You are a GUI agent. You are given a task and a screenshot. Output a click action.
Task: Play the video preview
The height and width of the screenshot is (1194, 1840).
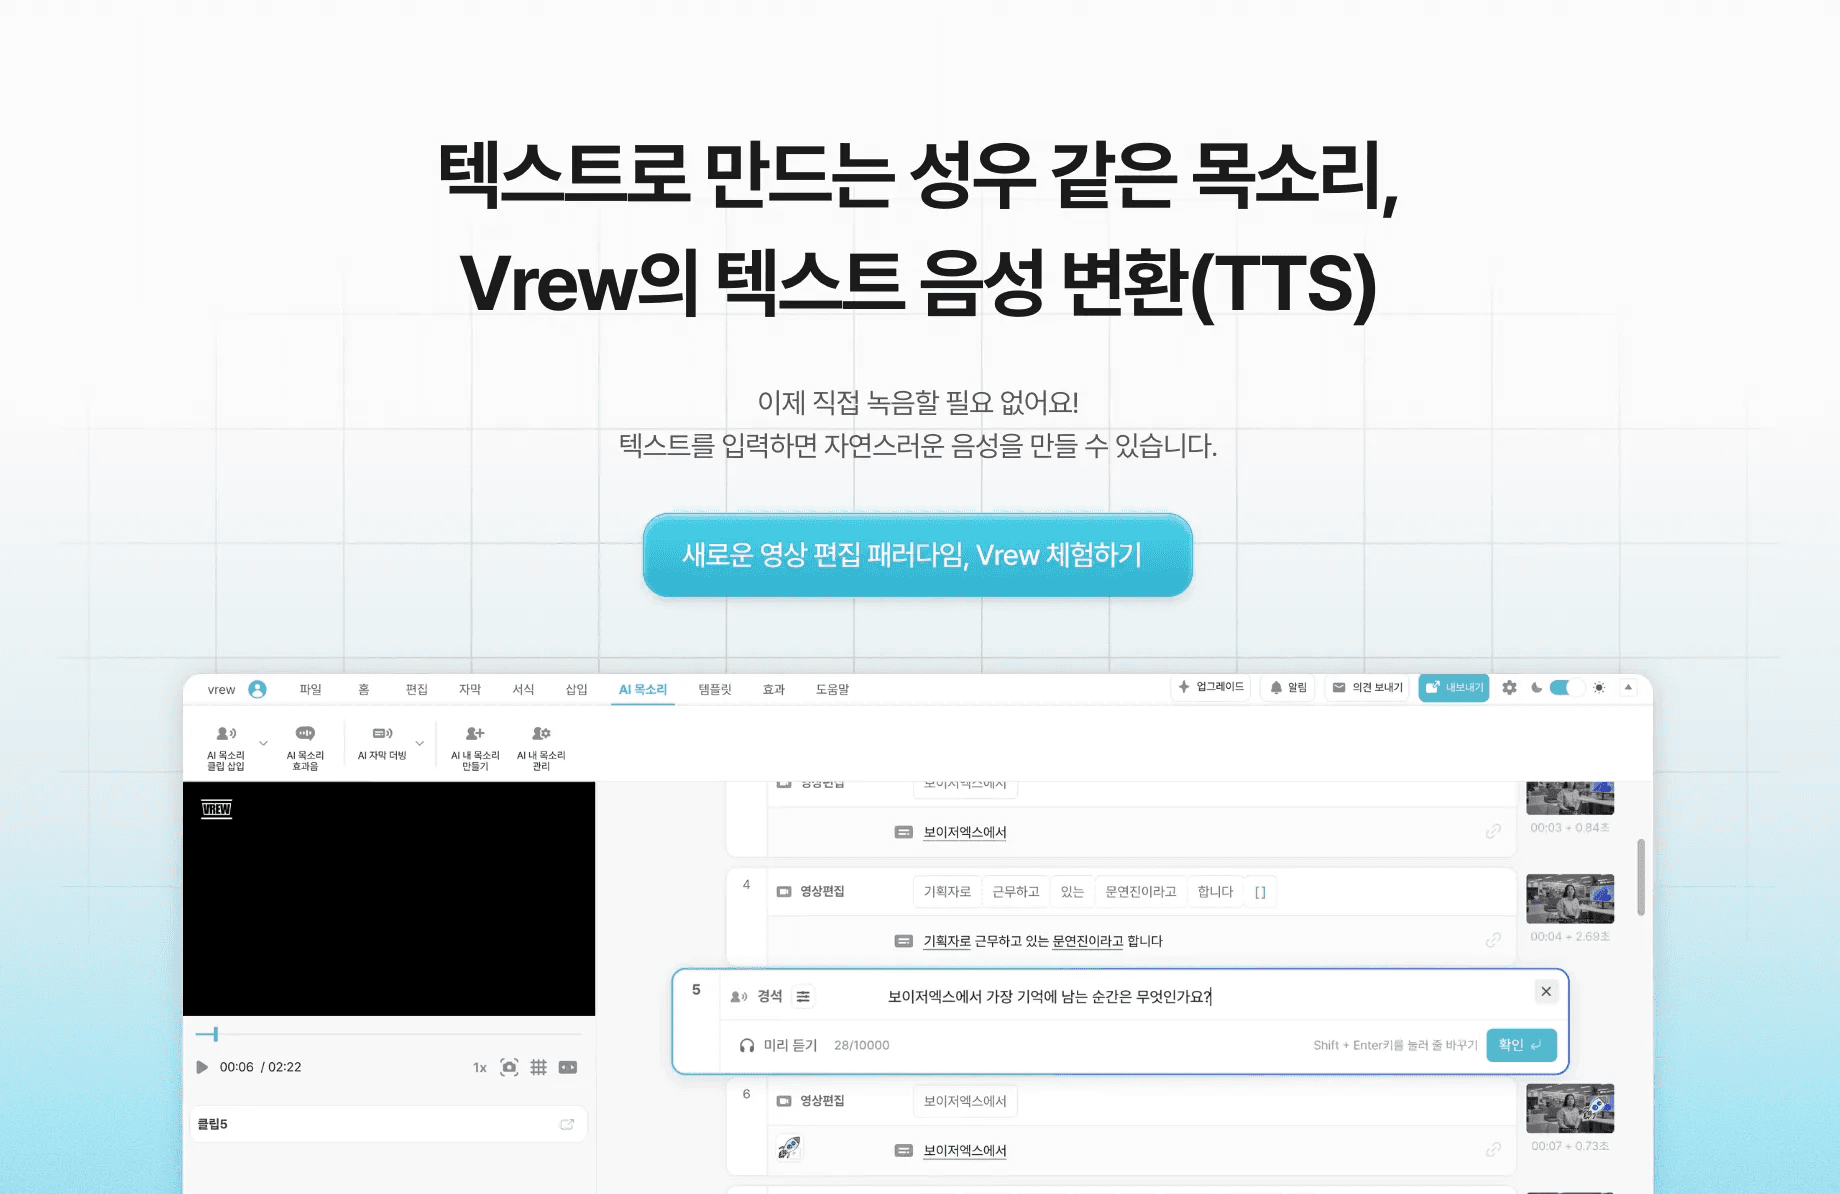202,1067
